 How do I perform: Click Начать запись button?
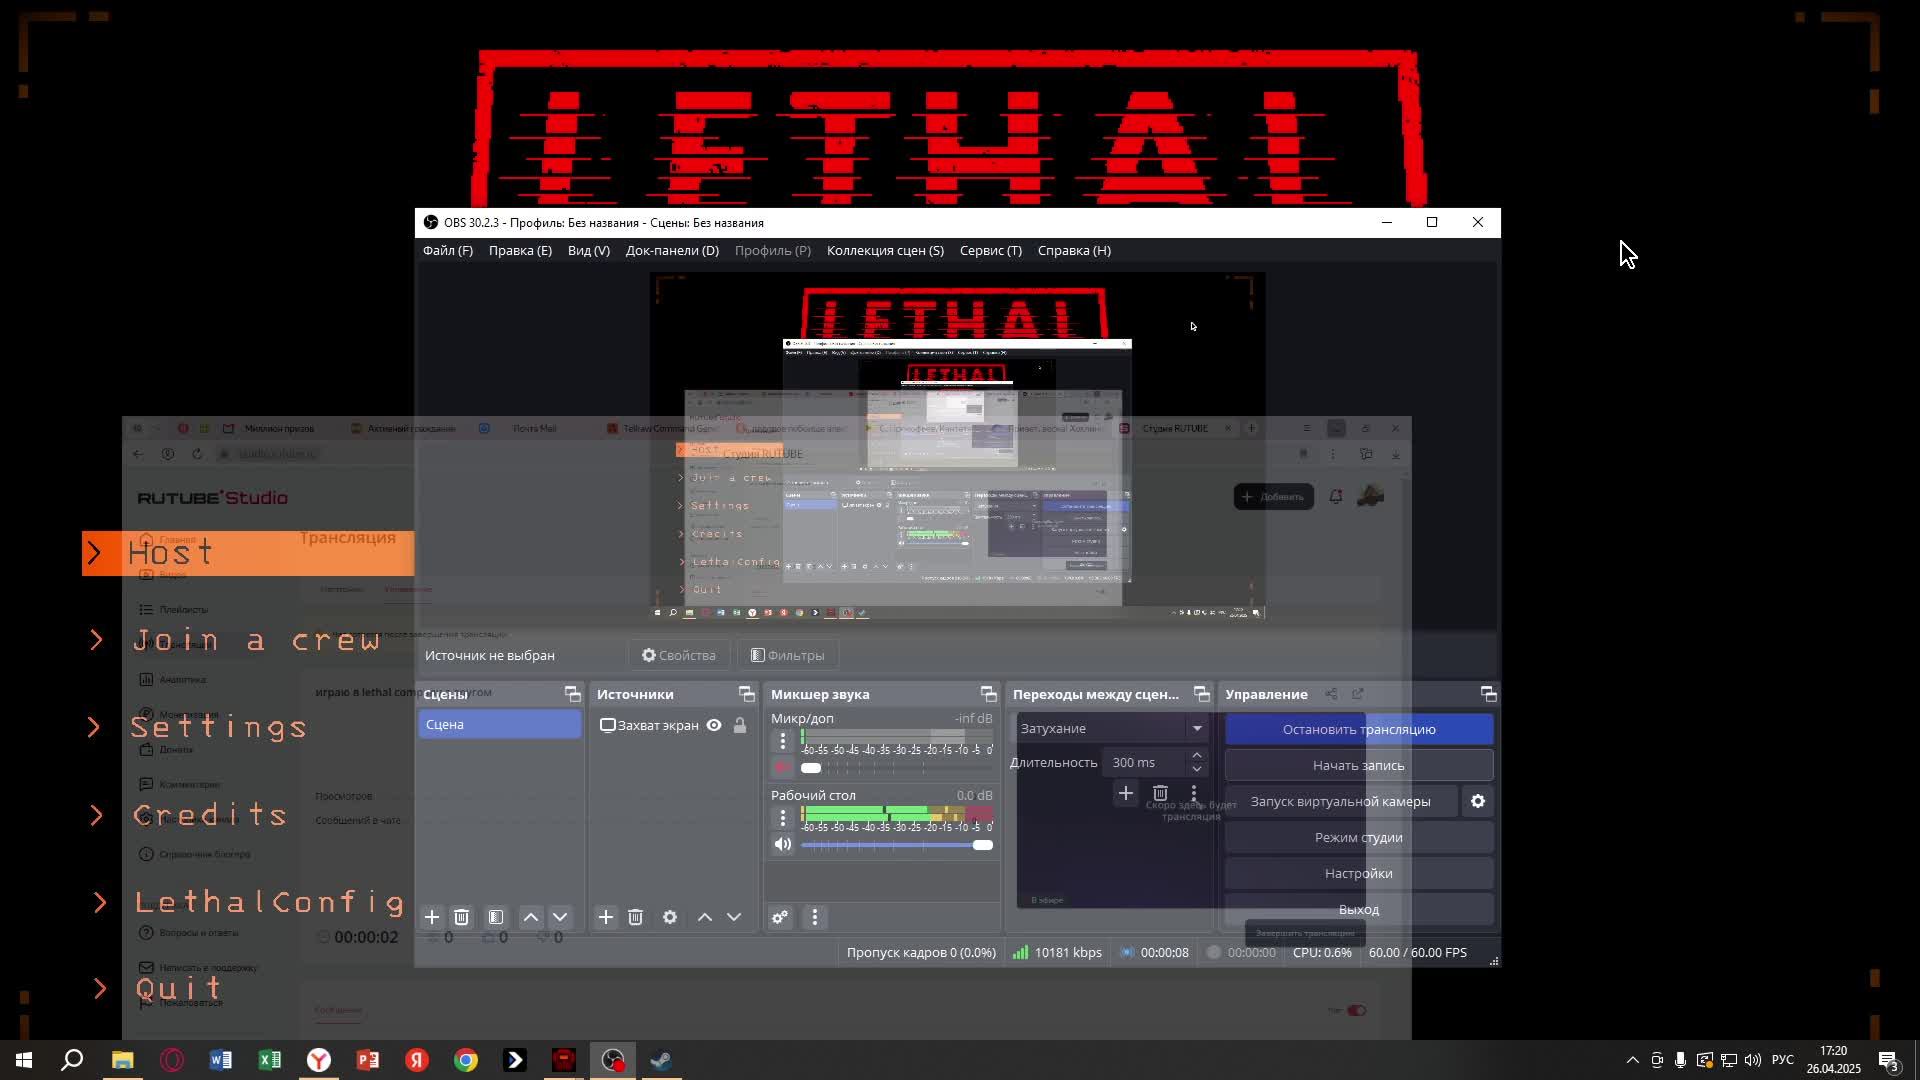(x=1359, y=765)
